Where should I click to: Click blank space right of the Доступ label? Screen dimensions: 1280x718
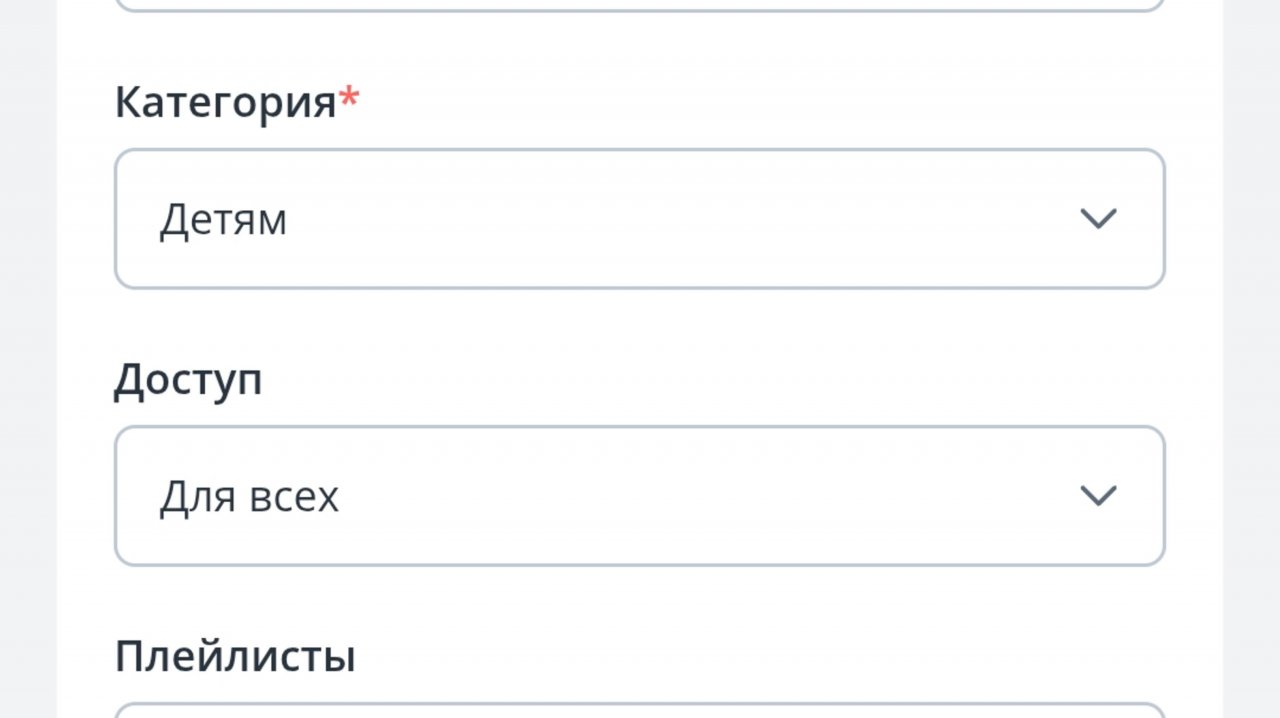tap(700, 380)
